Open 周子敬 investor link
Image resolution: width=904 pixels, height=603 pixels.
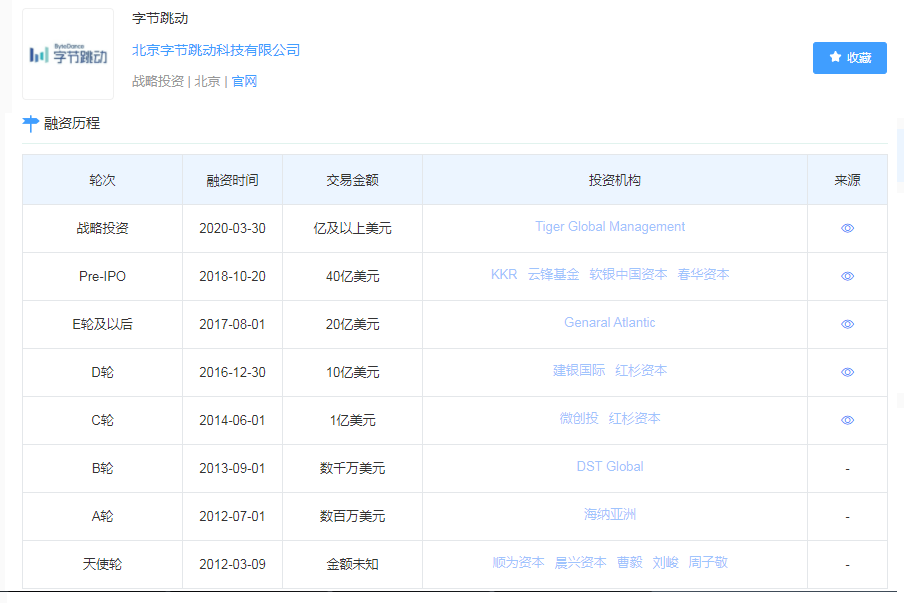pos(708,562)
